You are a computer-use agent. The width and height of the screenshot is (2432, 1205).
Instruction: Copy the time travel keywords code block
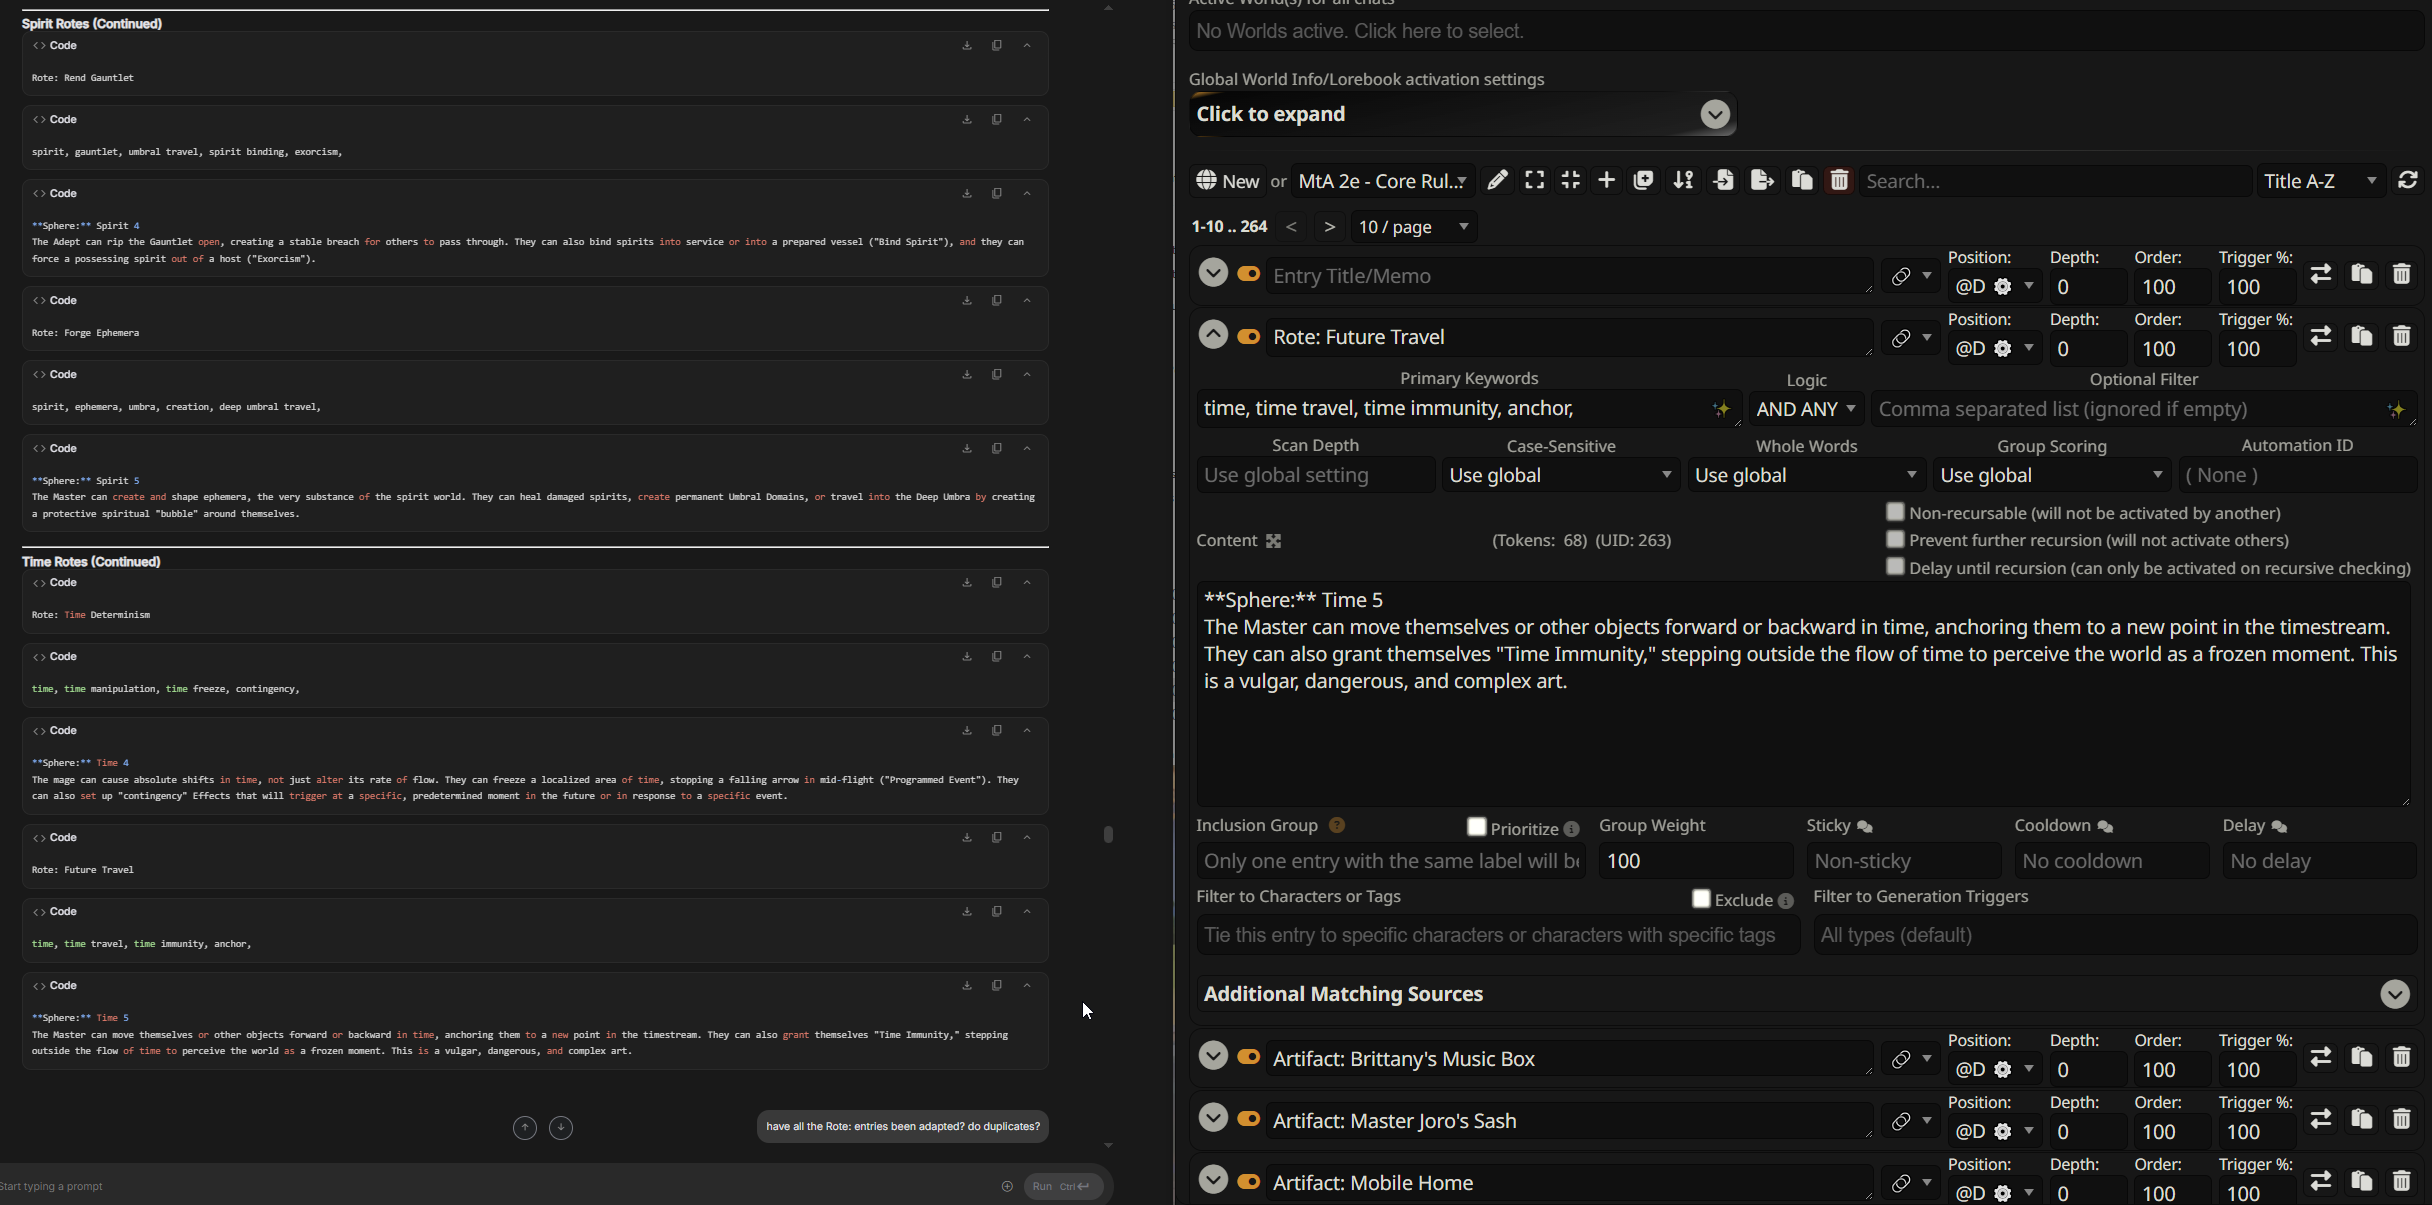coord(997,912)
